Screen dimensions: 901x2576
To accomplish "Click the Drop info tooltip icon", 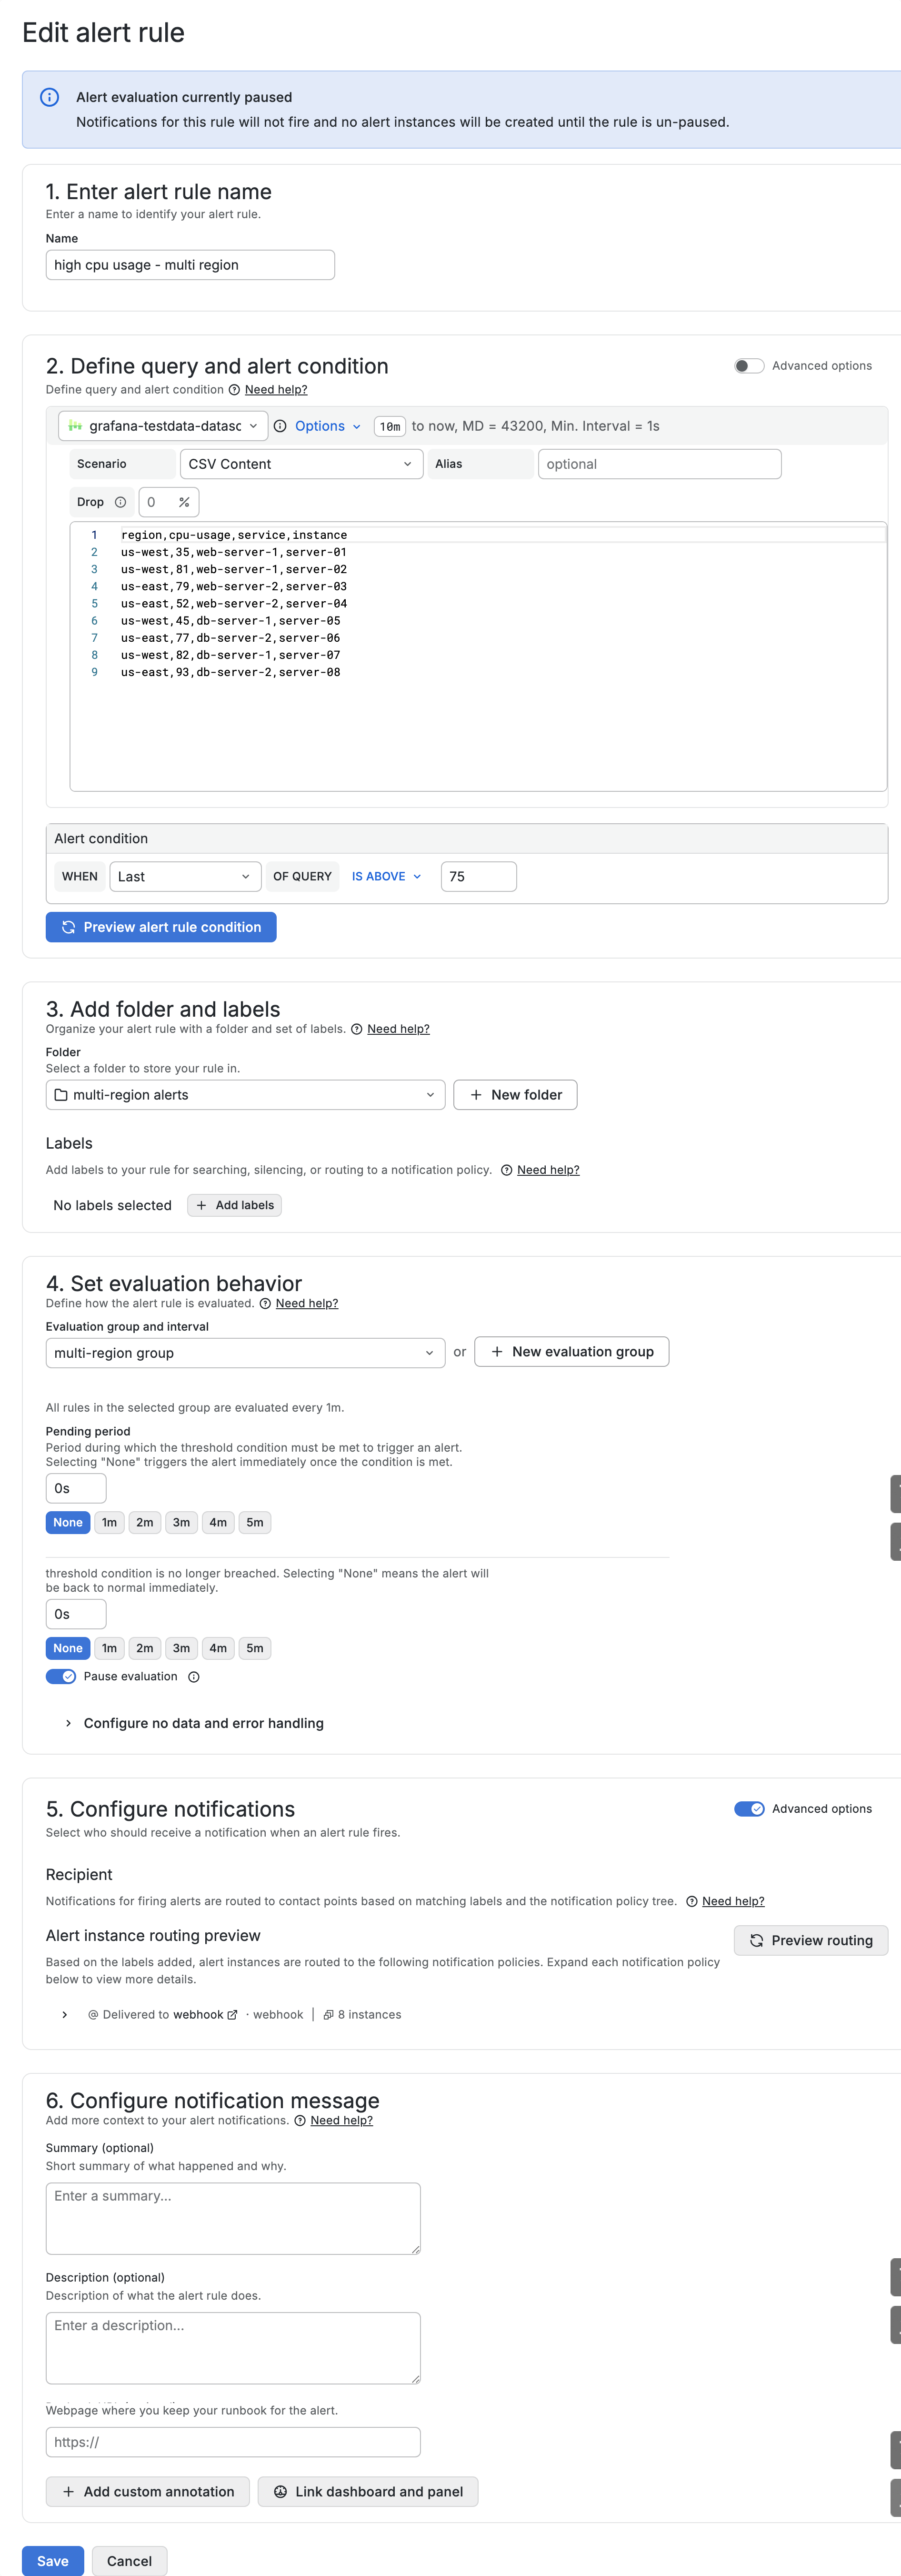I will click(120, 502).
